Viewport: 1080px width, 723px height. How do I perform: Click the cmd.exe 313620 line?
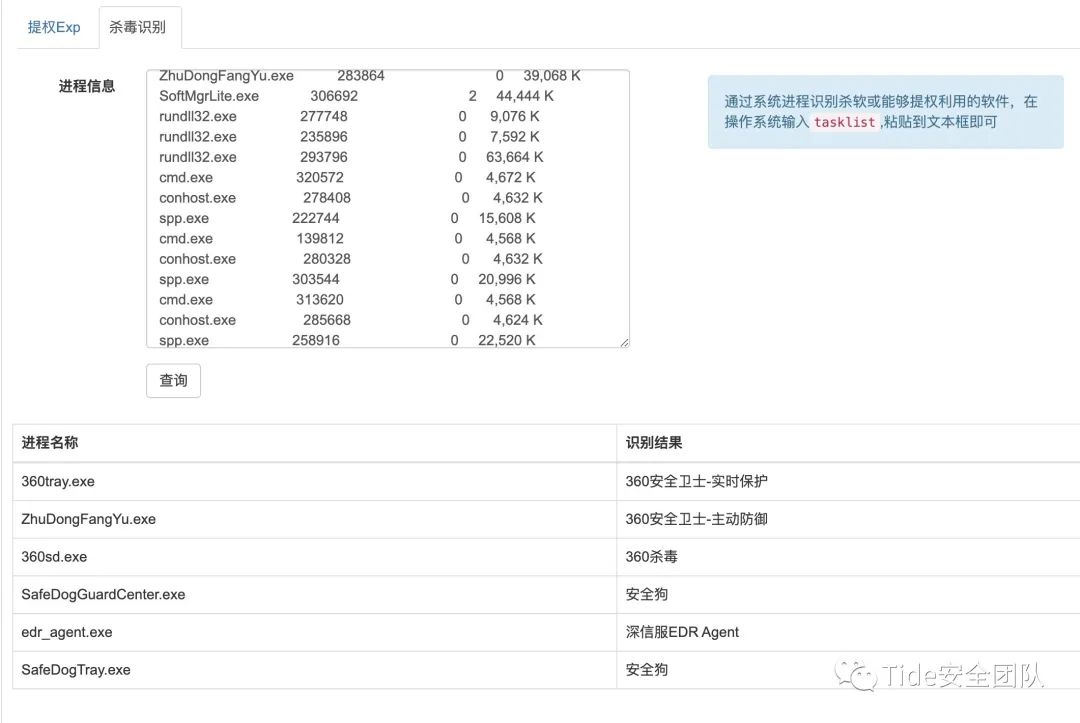pos(347,300)
